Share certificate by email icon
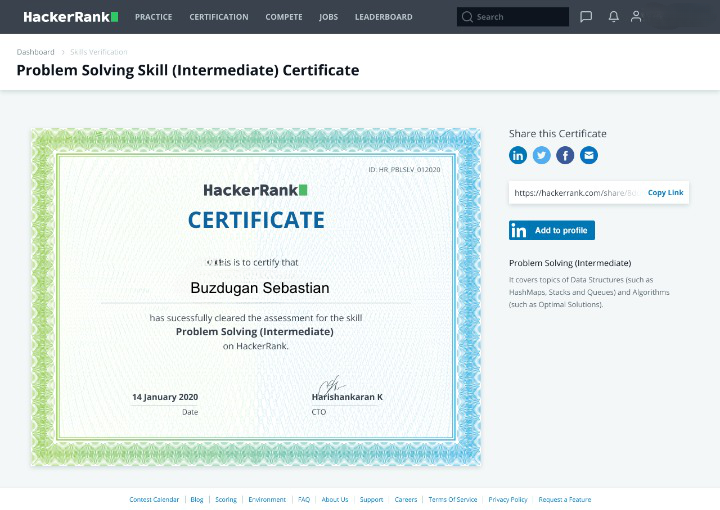Screen dimensions: 720x510 click(x=589, y=155)
